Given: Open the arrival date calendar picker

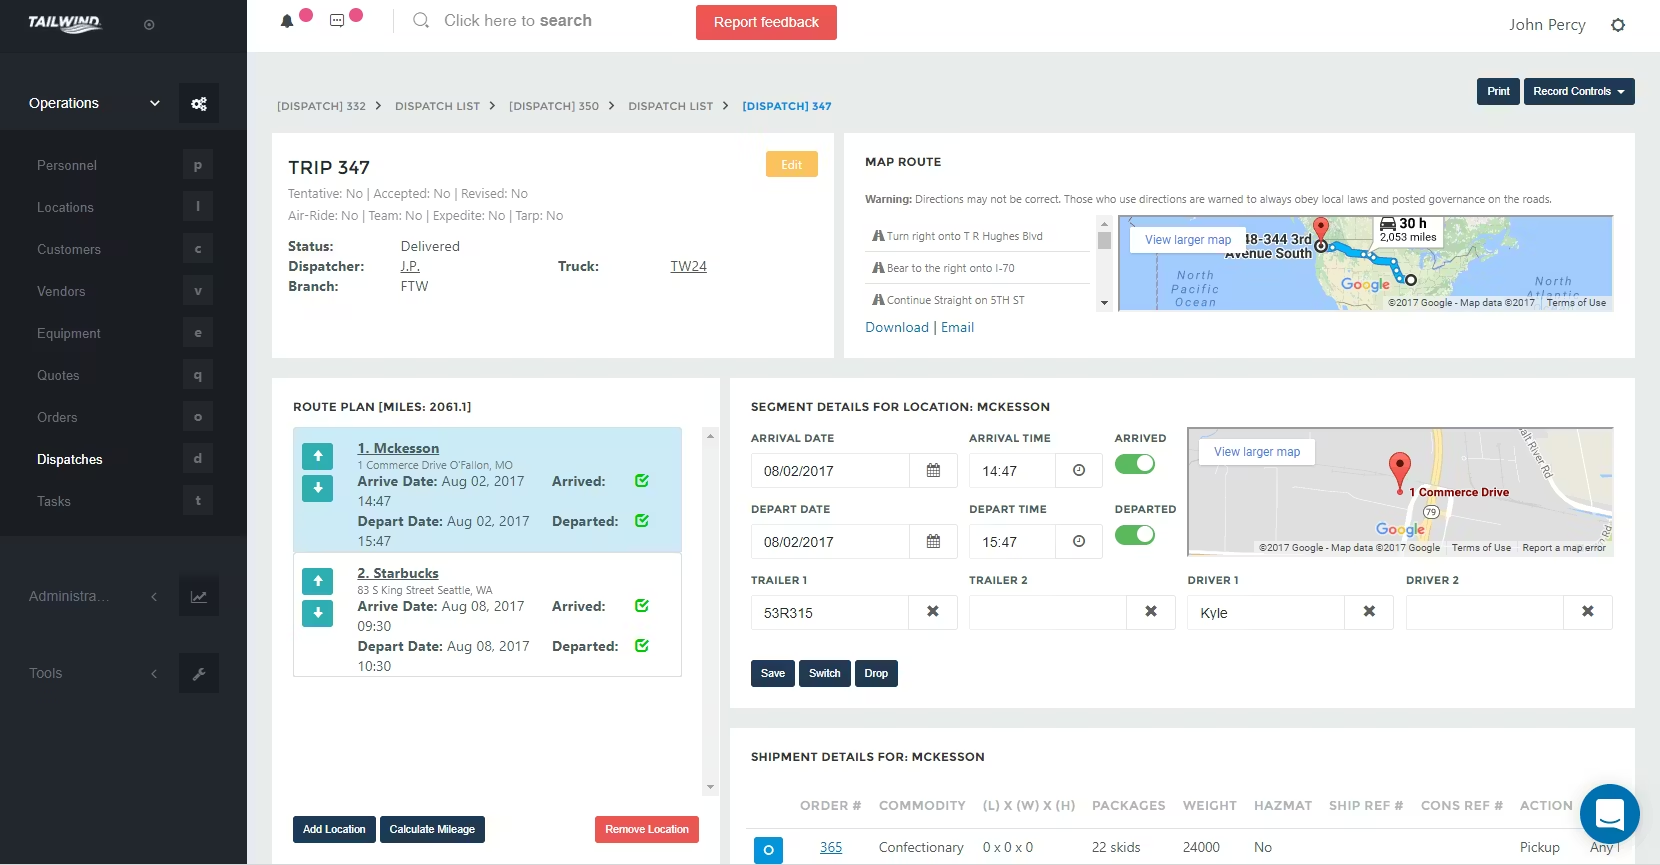Looking at the screenshot, I should (x=933, y=471).
